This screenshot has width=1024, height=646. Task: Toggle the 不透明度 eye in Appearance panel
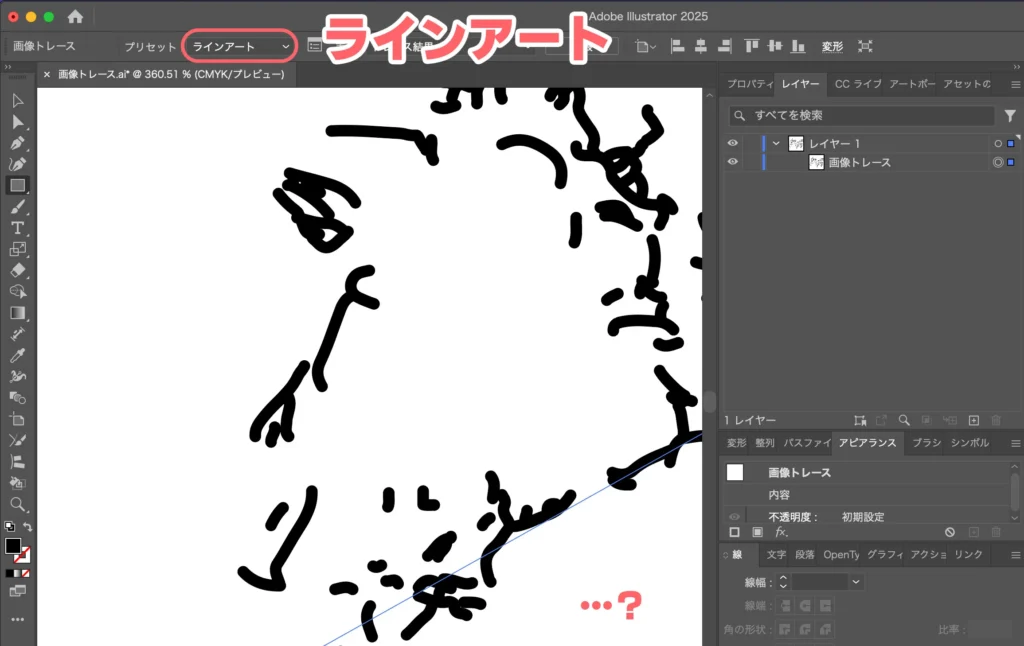[734, 517]
